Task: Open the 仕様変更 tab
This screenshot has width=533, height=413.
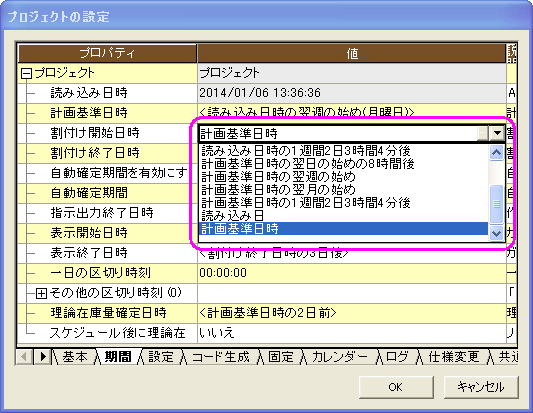Action: (454, 357)
